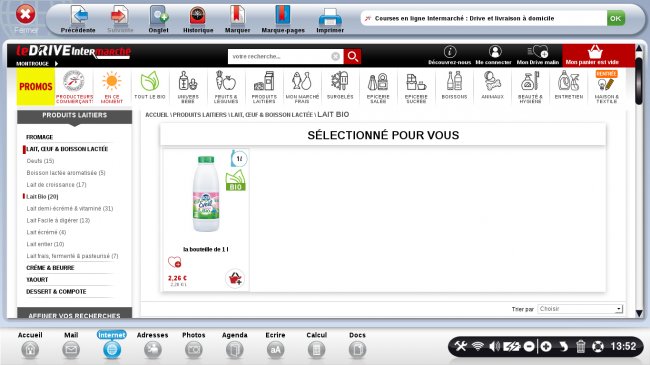Open the Boissons category

(454, 86)
